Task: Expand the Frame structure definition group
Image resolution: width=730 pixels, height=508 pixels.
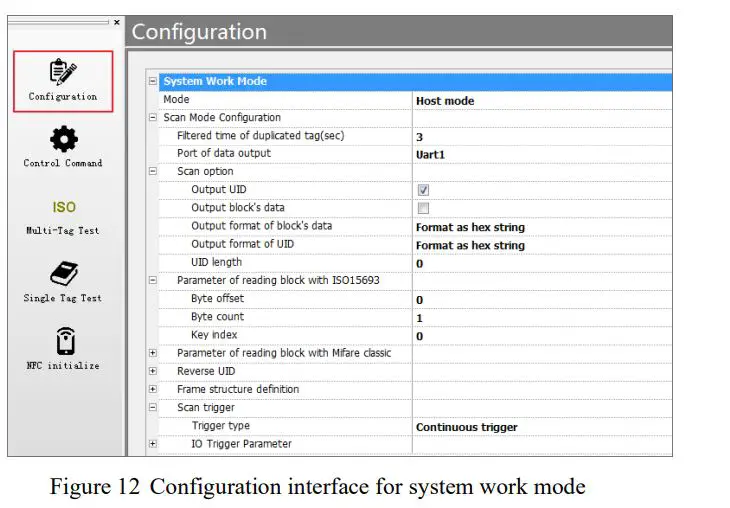Action: tap(153, 389)
